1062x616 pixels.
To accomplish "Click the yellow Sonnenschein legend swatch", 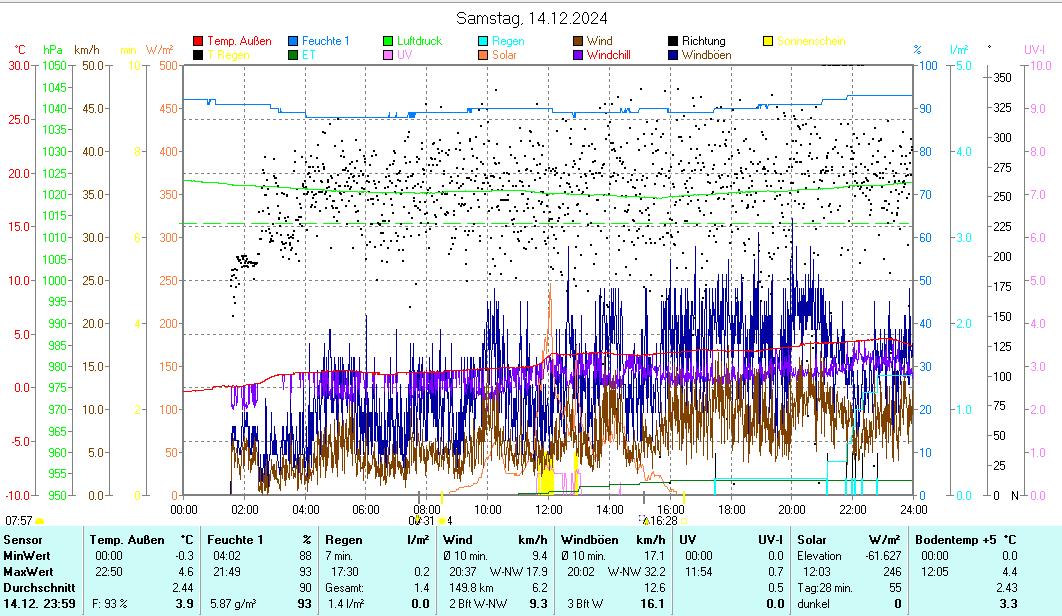I will click(768, 41).
